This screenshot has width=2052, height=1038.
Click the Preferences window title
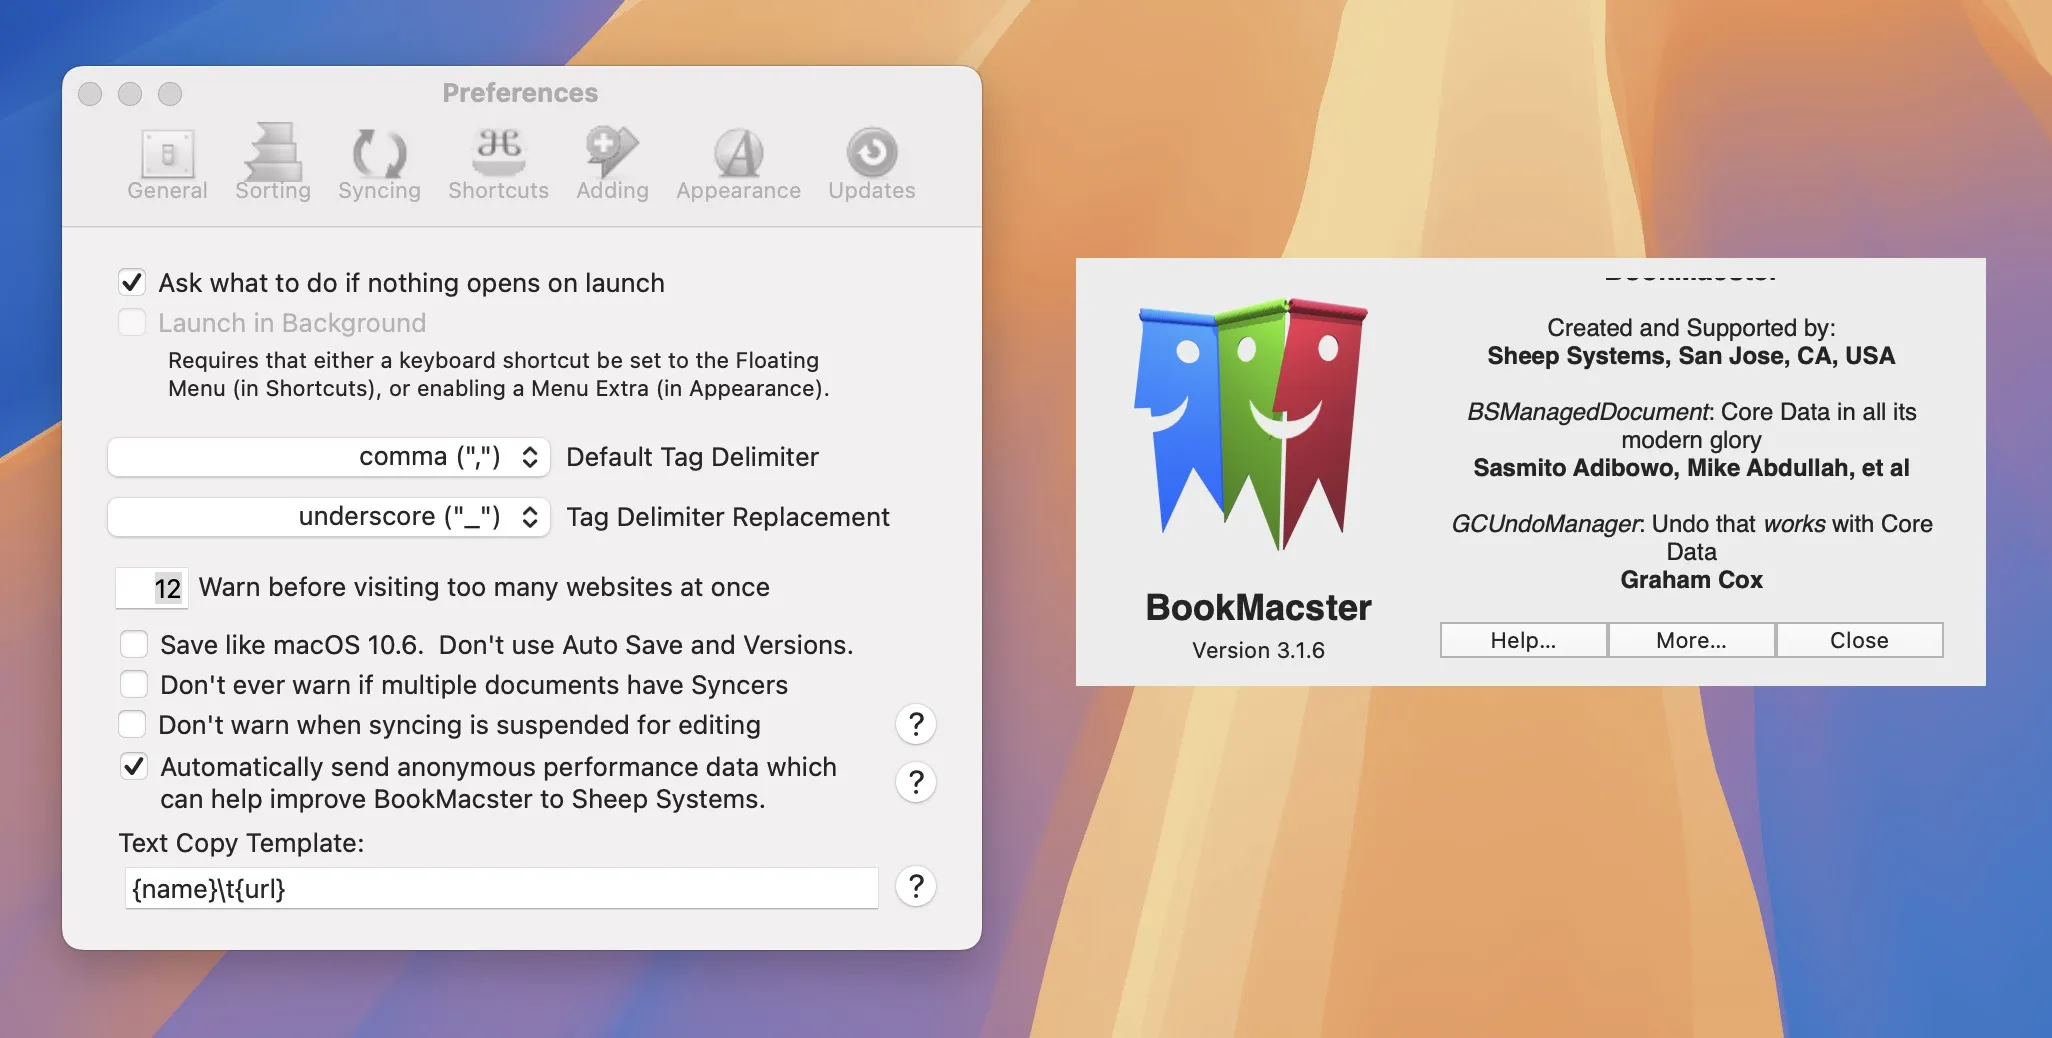pos(520,93)
